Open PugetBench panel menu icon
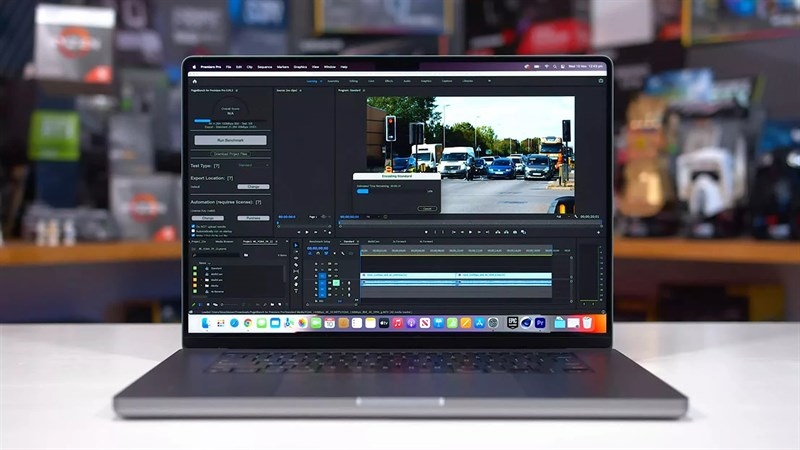 pyautogui.click(x=236, y=90)
